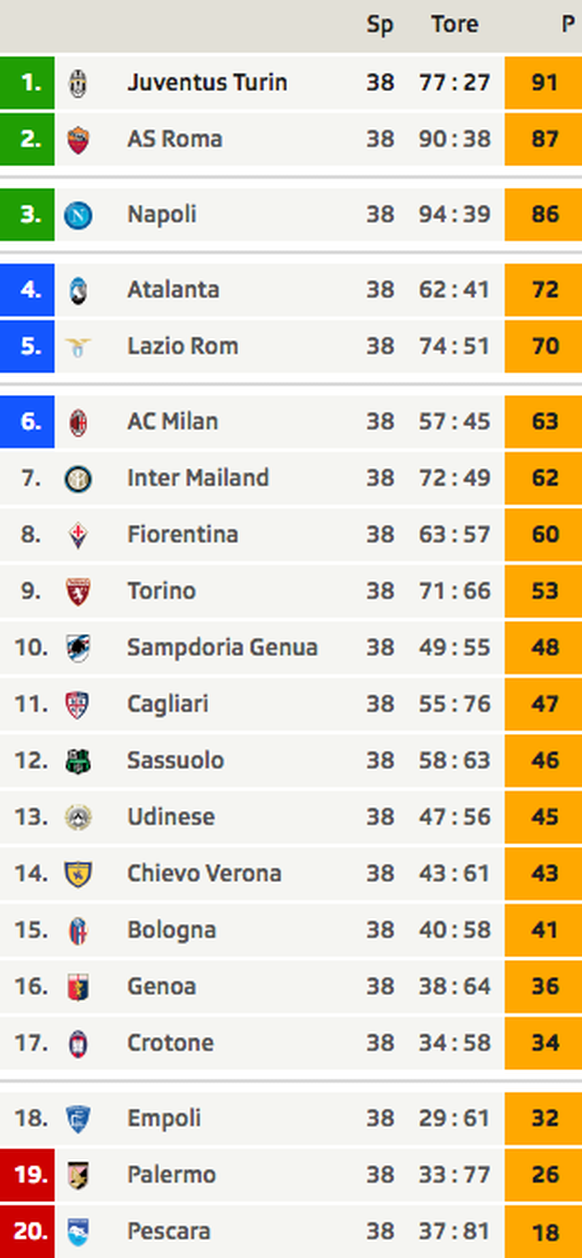Viewport: 582px width, 1258px height.
Task: Click Juventus's orange 91 points cell
Action: (x=543, y=83)
